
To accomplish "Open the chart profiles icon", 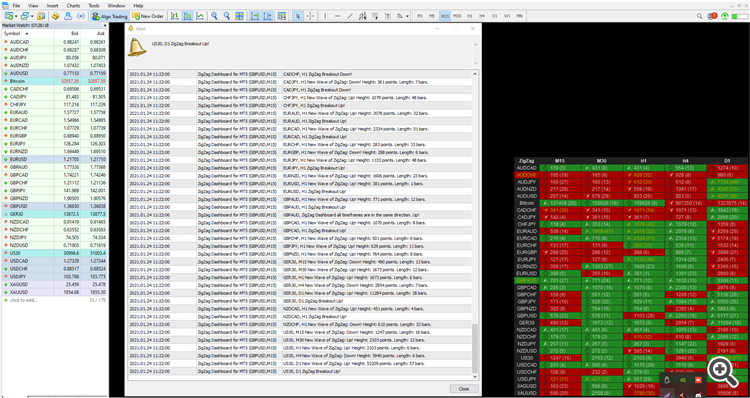I will pos(24,16).
